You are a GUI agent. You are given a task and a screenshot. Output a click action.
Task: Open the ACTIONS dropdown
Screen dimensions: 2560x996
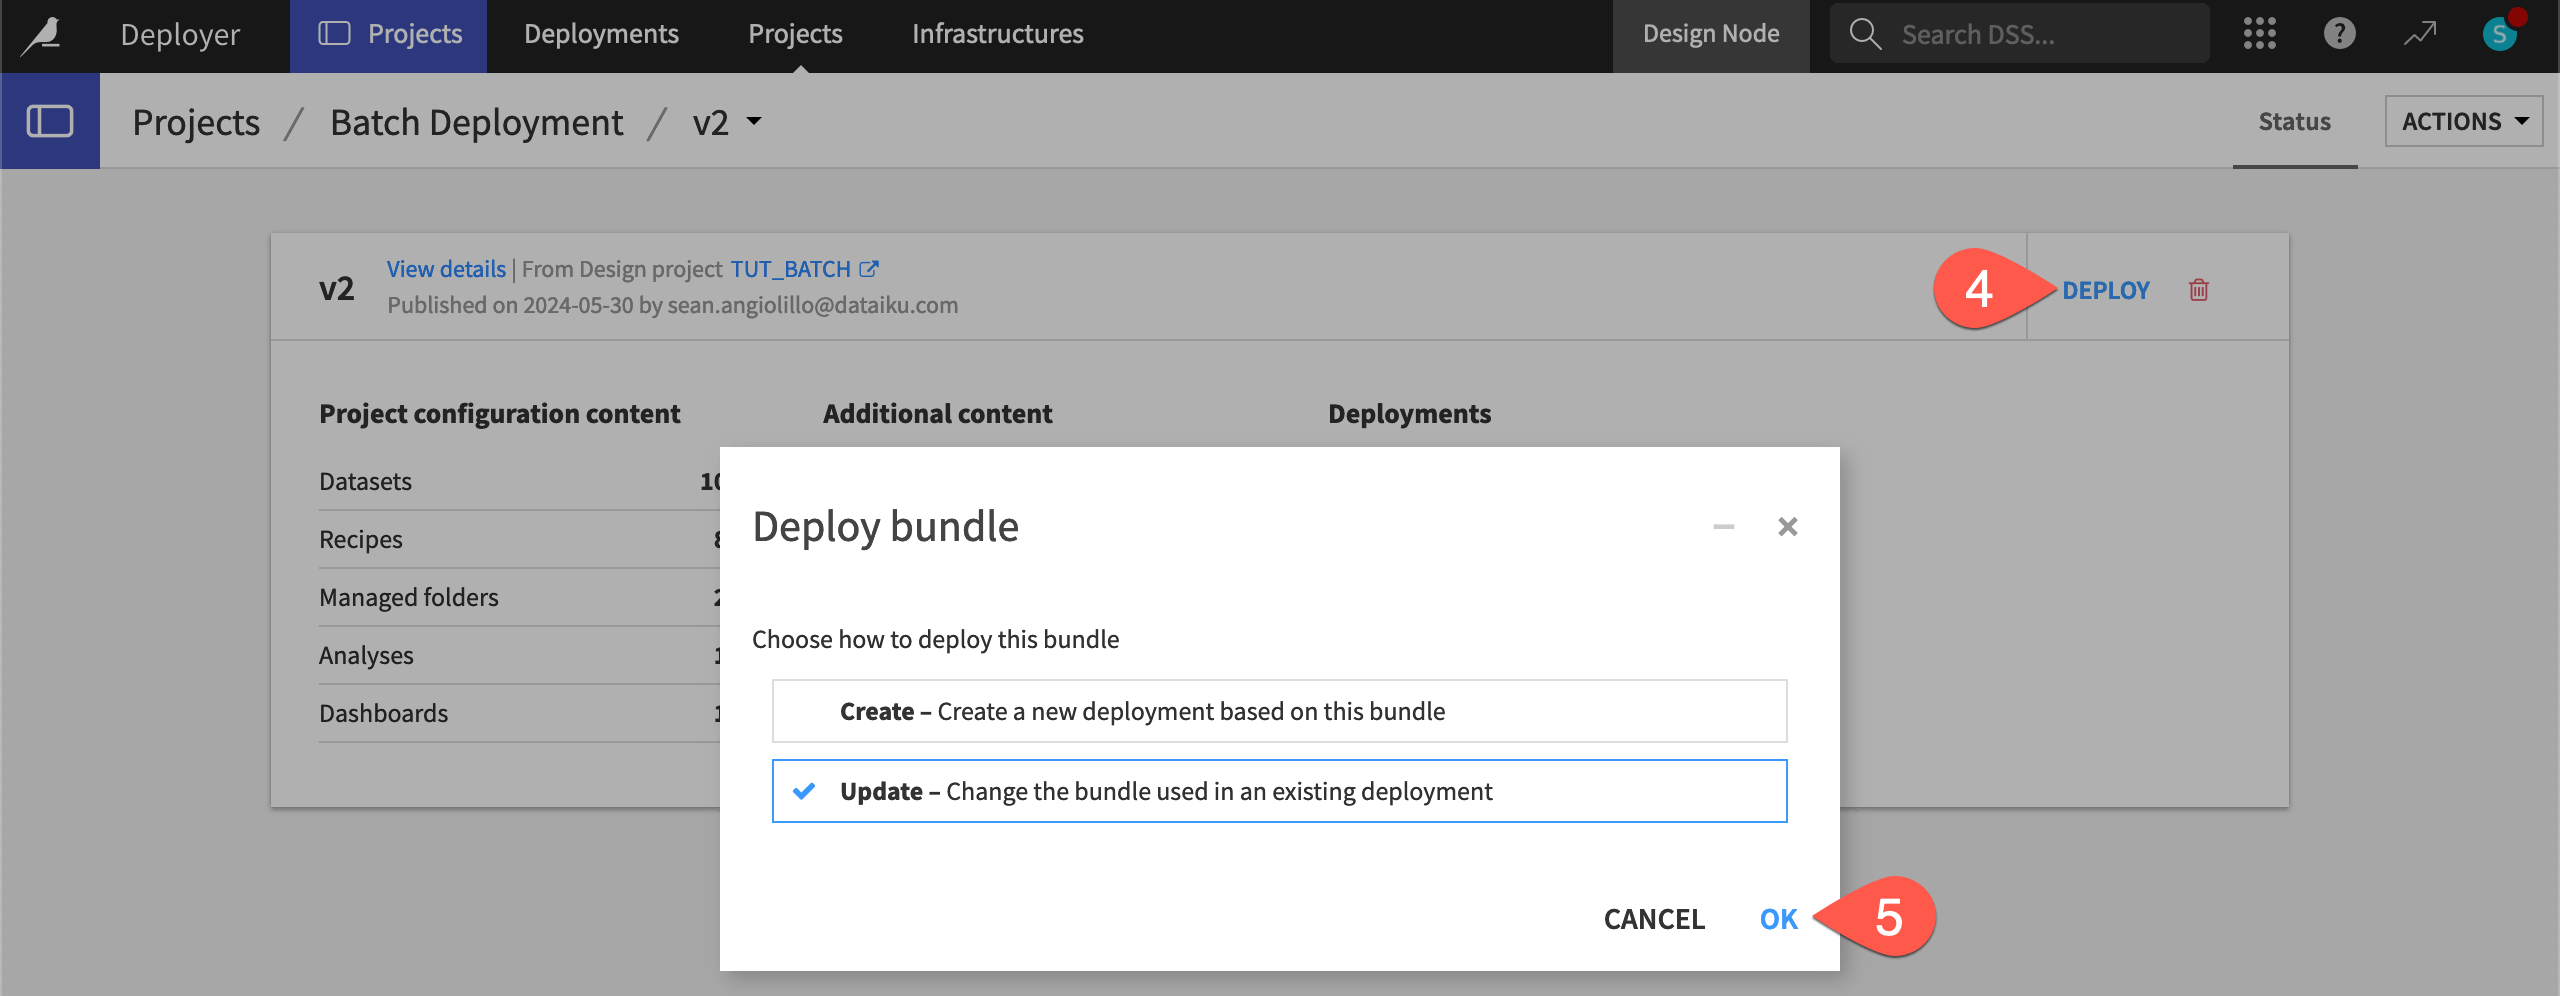click(2463, 120)
